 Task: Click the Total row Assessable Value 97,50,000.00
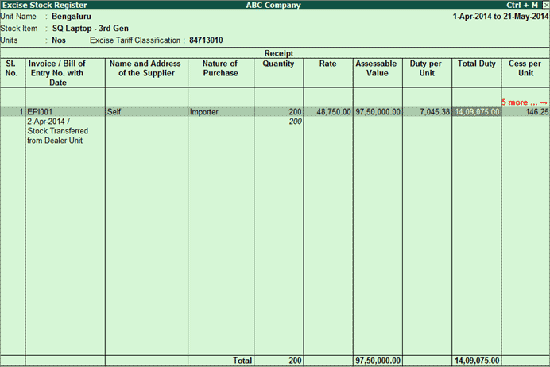pos(378,361)
